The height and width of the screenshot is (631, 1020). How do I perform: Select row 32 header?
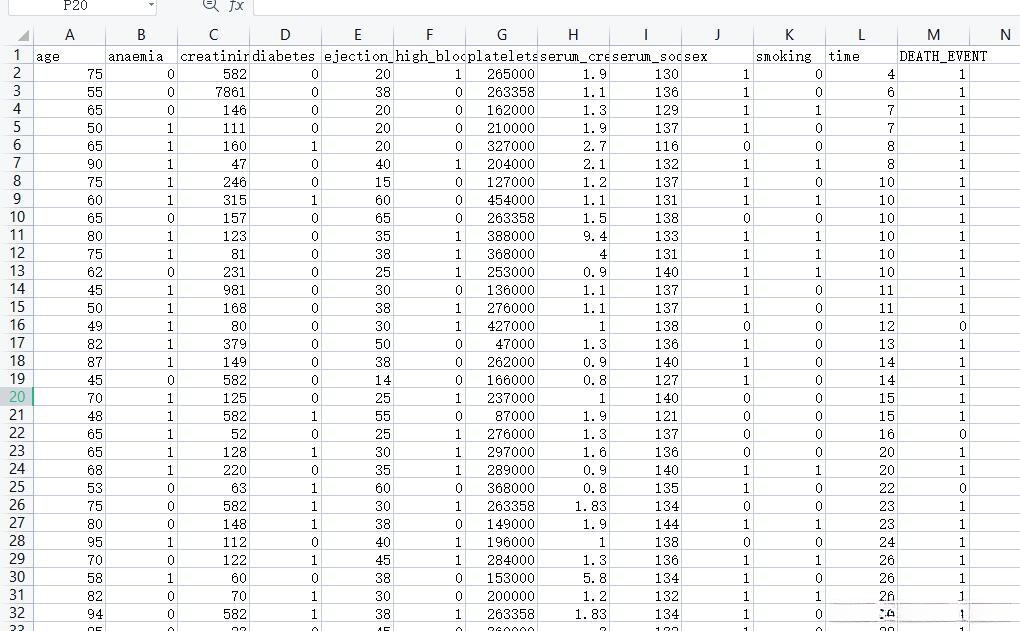(x=17, y=613)
